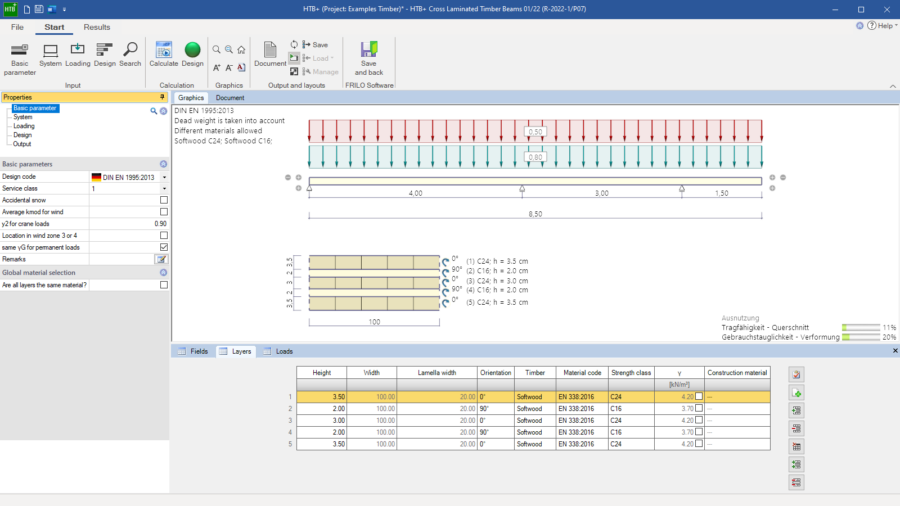This screenshot has height=506, width=900.
Task: Open the Document output icon
Action: pyautogui.click(x=269, y=53)
